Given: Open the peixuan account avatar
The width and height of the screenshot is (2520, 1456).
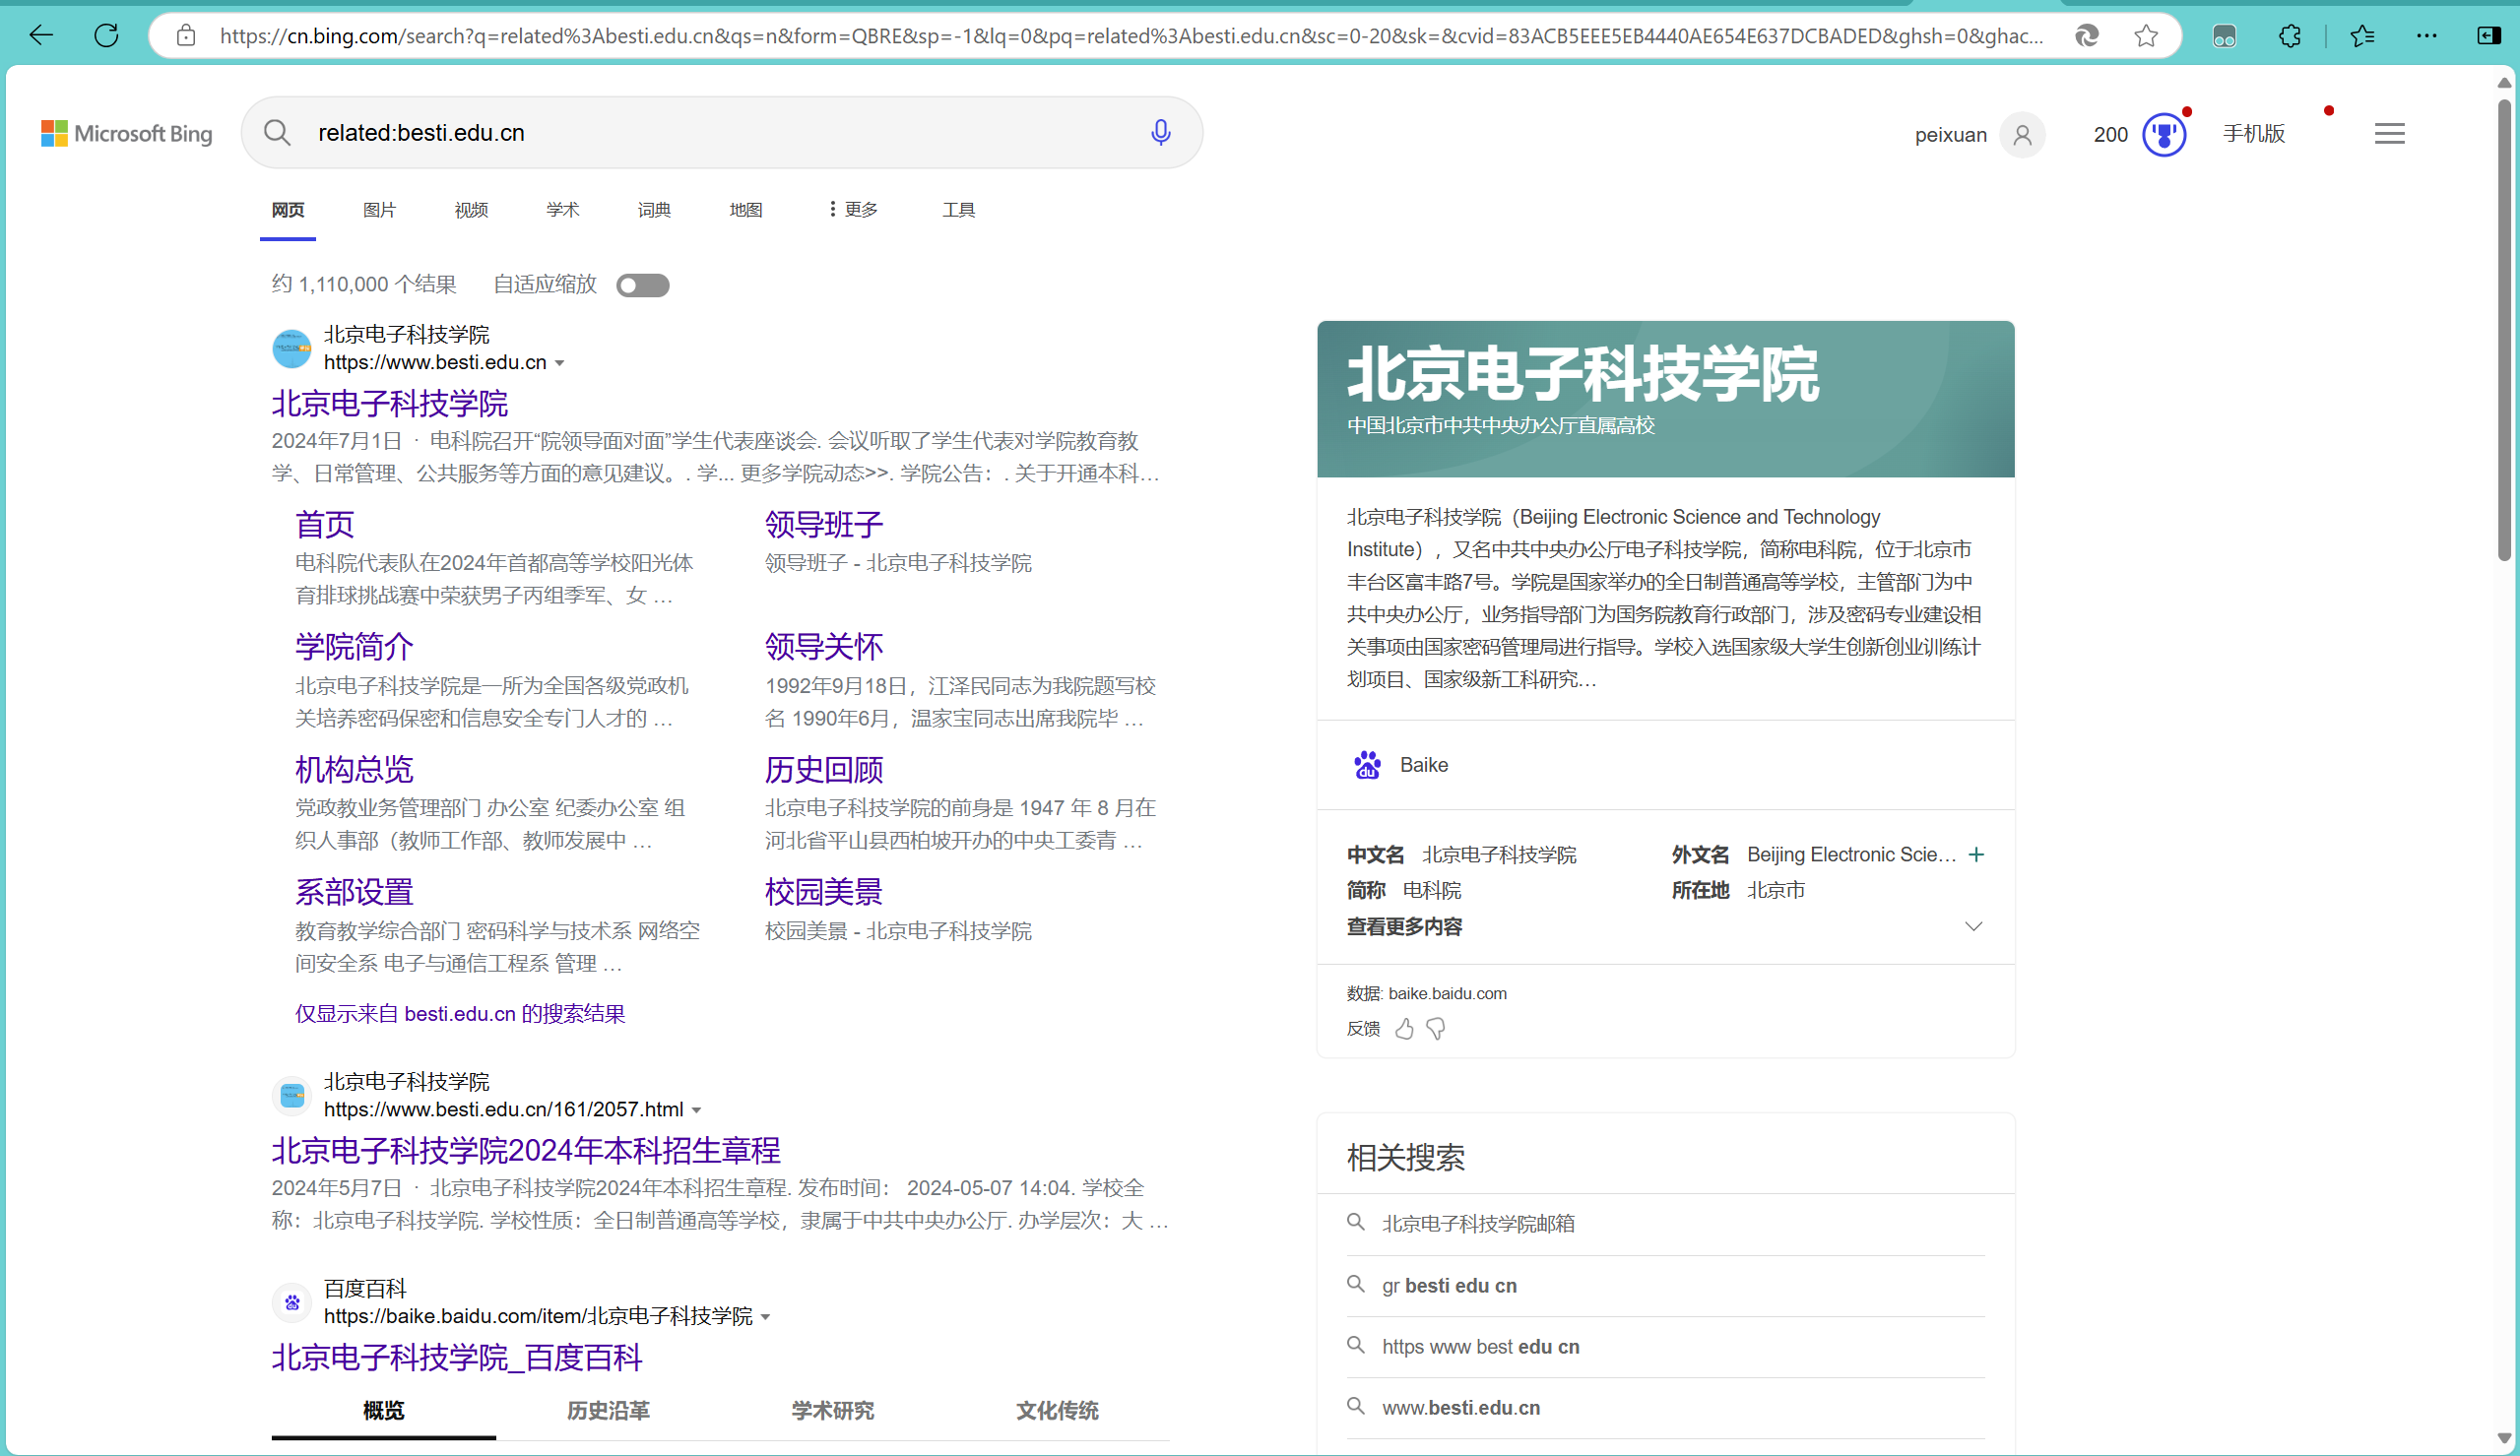Looking at the screenshot, I should 2022,134.
